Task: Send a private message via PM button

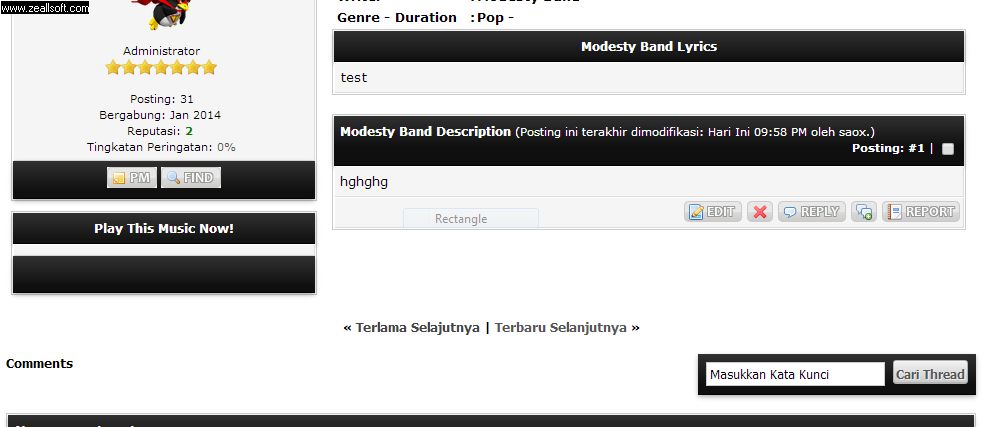Action: click(131, 178)
